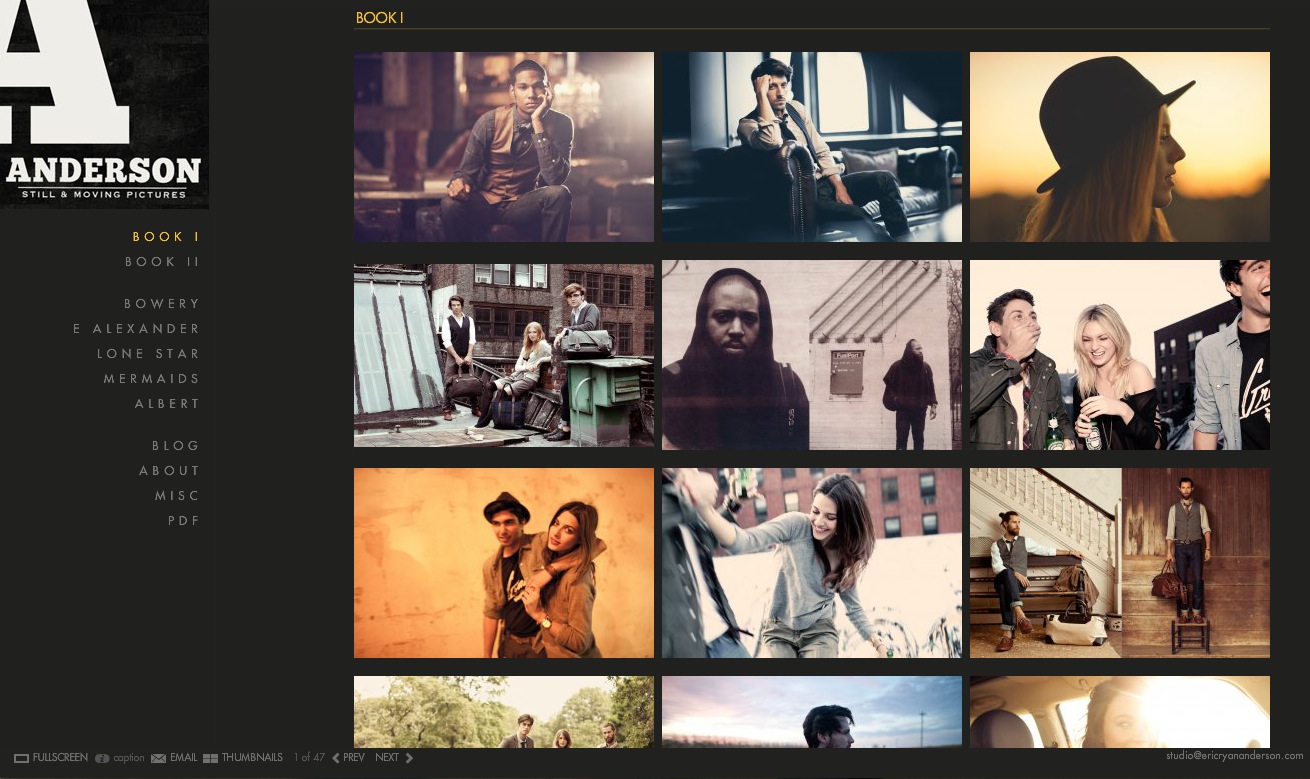Open the LONE STAR gallery
1310x779 pixels.
(149, 354)
